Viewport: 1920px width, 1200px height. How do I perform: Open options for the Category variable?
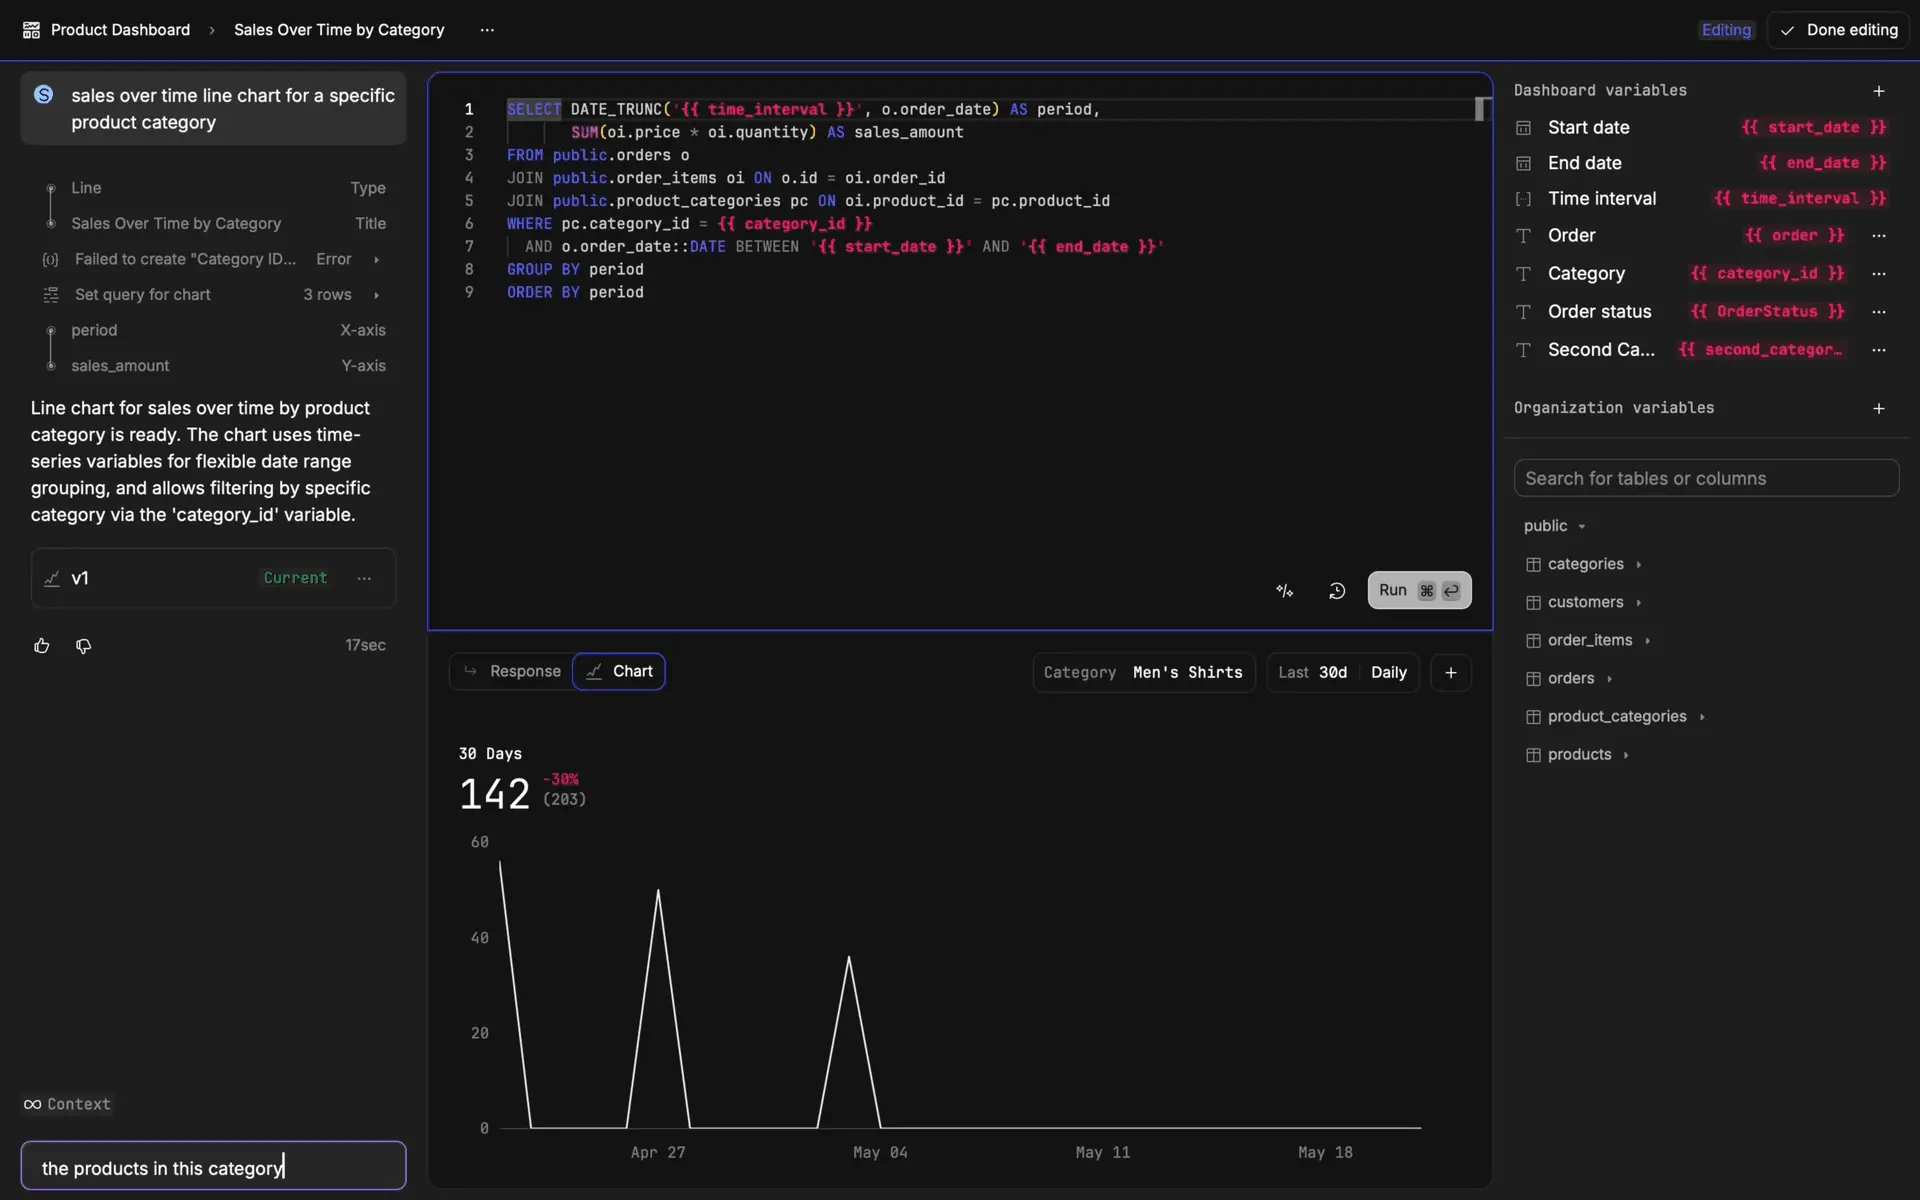tap(1879, 274)
